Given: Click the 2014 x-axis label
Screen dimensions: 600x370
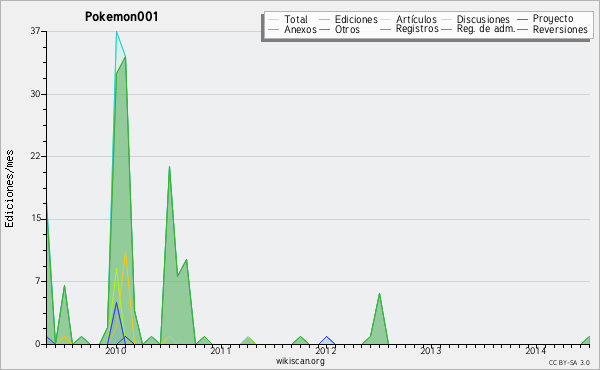Looking at the screenshot, I should pos(536,351).
